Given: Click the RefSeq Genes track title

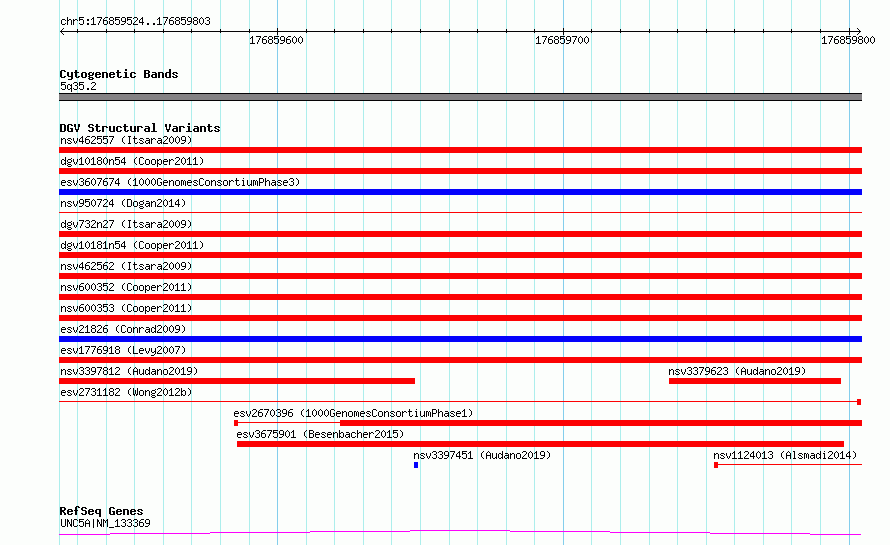Looking at the screenshot, I should (101, 511).
